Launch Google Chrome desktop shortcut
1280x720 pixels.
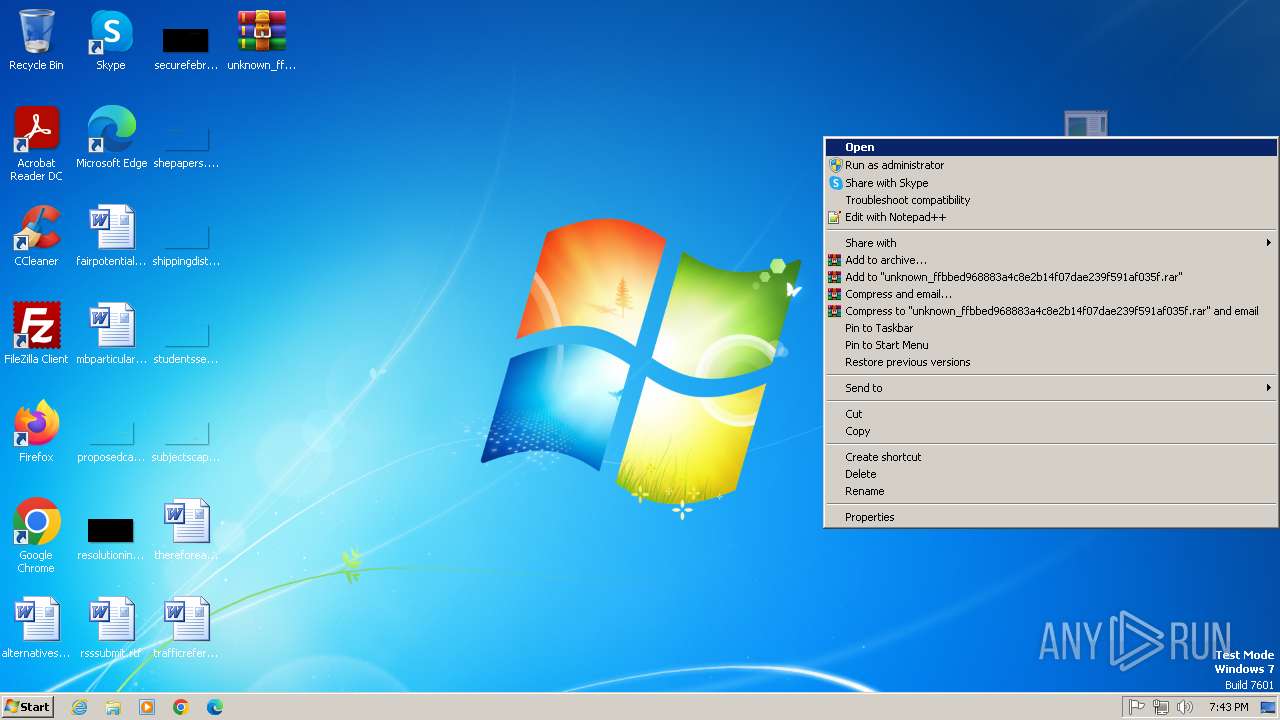click(x=36, y=536)
